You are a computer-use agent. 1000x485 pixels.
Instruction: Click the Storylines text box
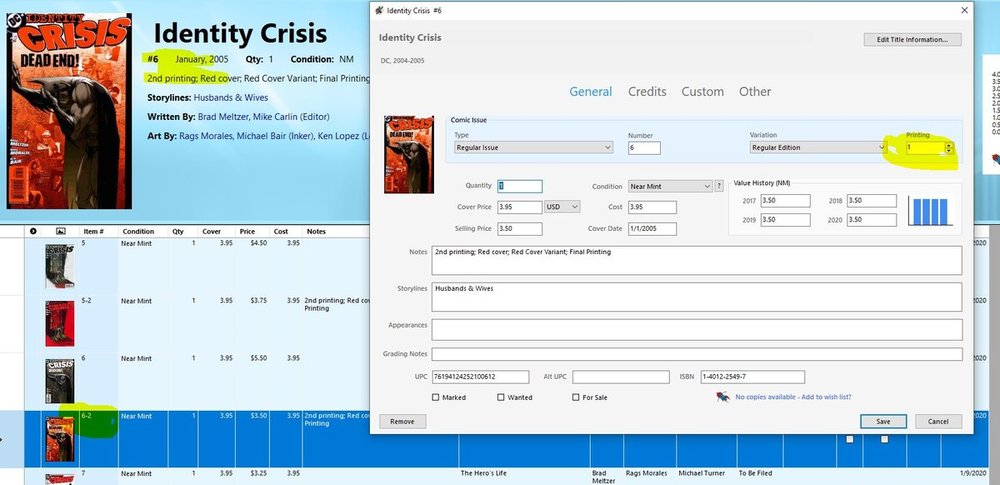[x=696, y=297]
